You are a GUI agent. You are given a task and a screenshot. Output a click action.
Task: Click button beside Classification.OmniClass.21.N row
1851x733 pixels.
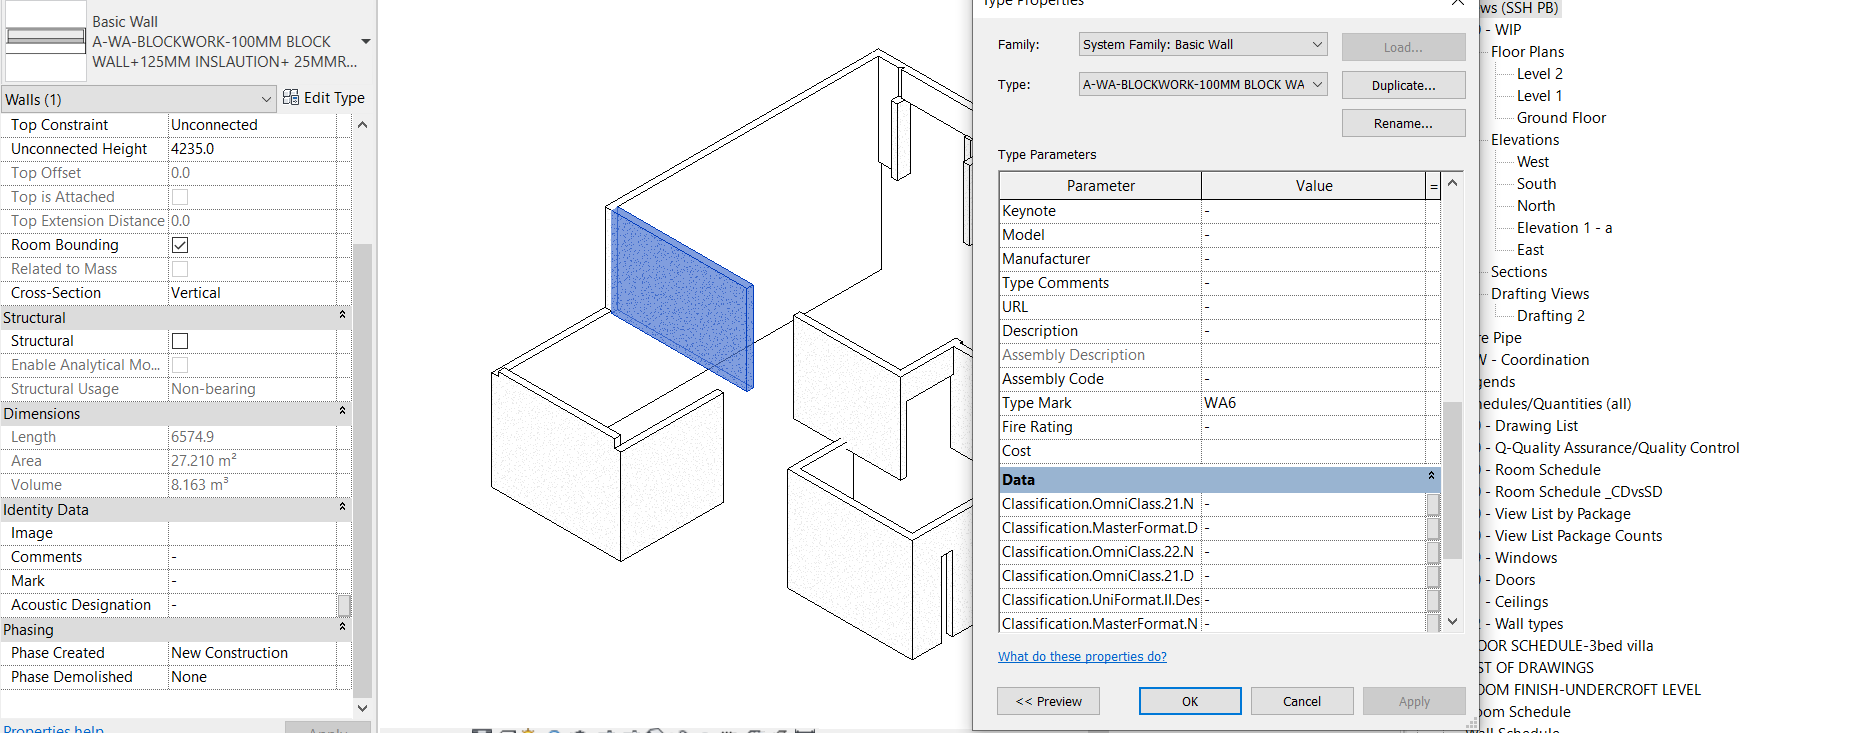(1433, 504)
